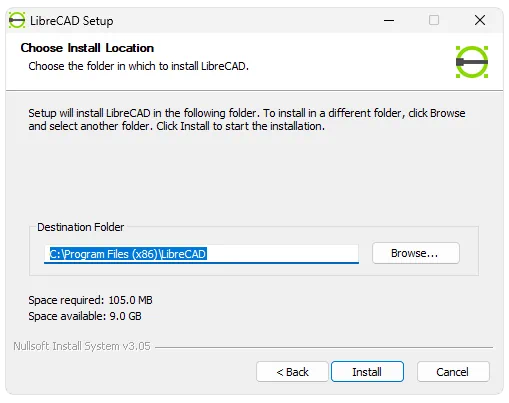Image resolution: width=509 pixels, height=403 pixels.
Task: Click "Choose the folder in which to install" subtitle
Action: point(138,66)
